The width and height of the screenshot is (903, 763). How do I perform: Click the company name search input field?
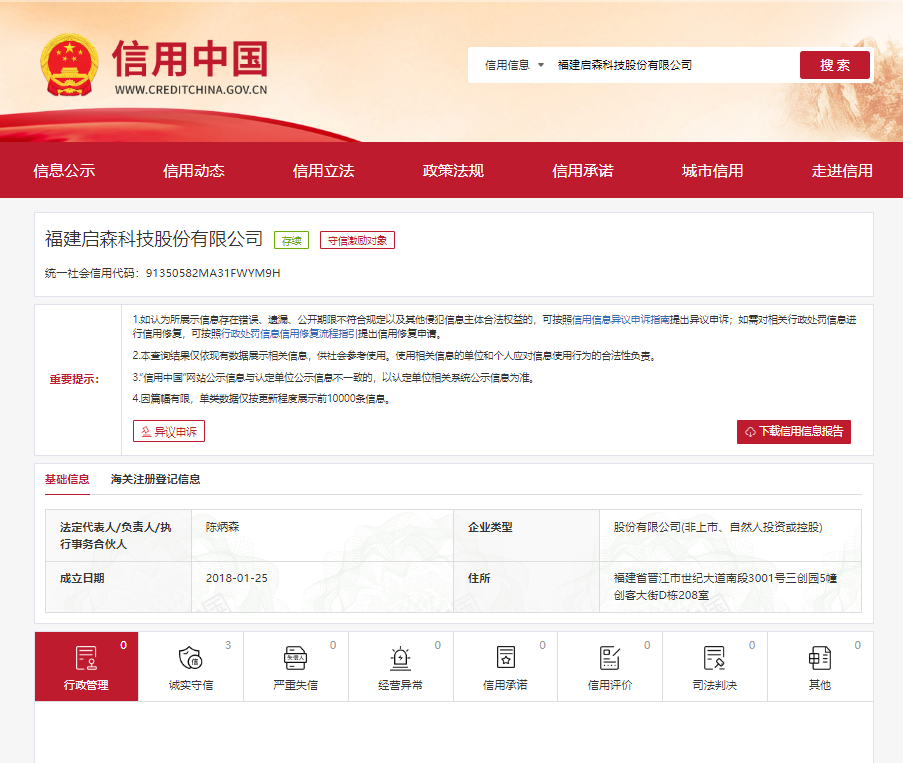(x=670, y=65)
